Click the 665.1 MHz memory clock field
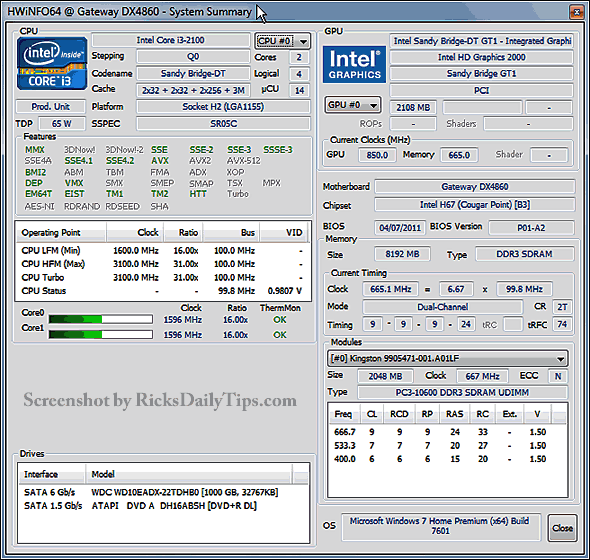Screen dimensions: 590x560 coord(391,289)
